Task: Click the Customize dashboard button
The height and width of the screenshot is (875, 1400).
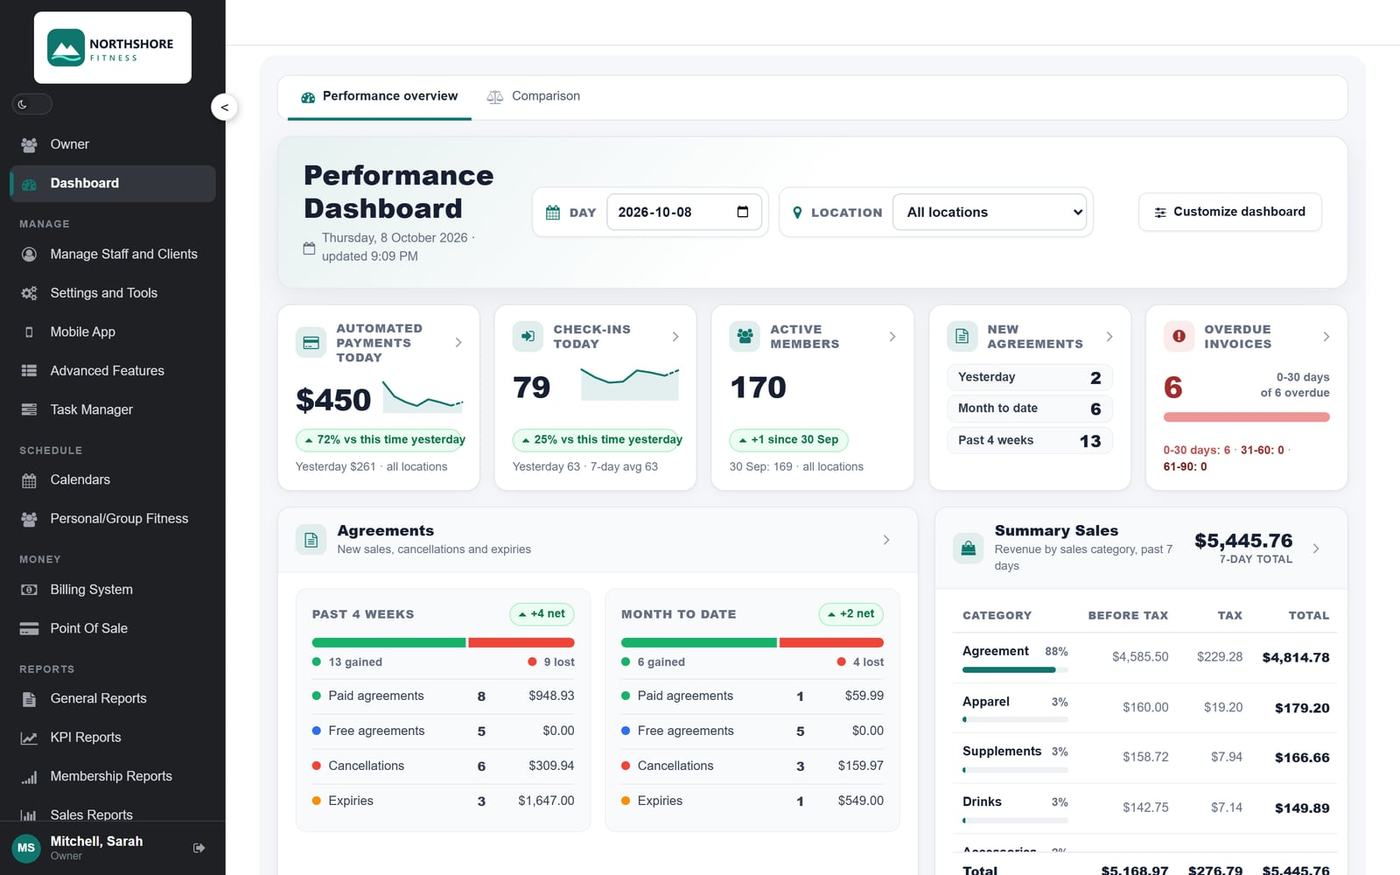Action: (x=1230, y=212)
